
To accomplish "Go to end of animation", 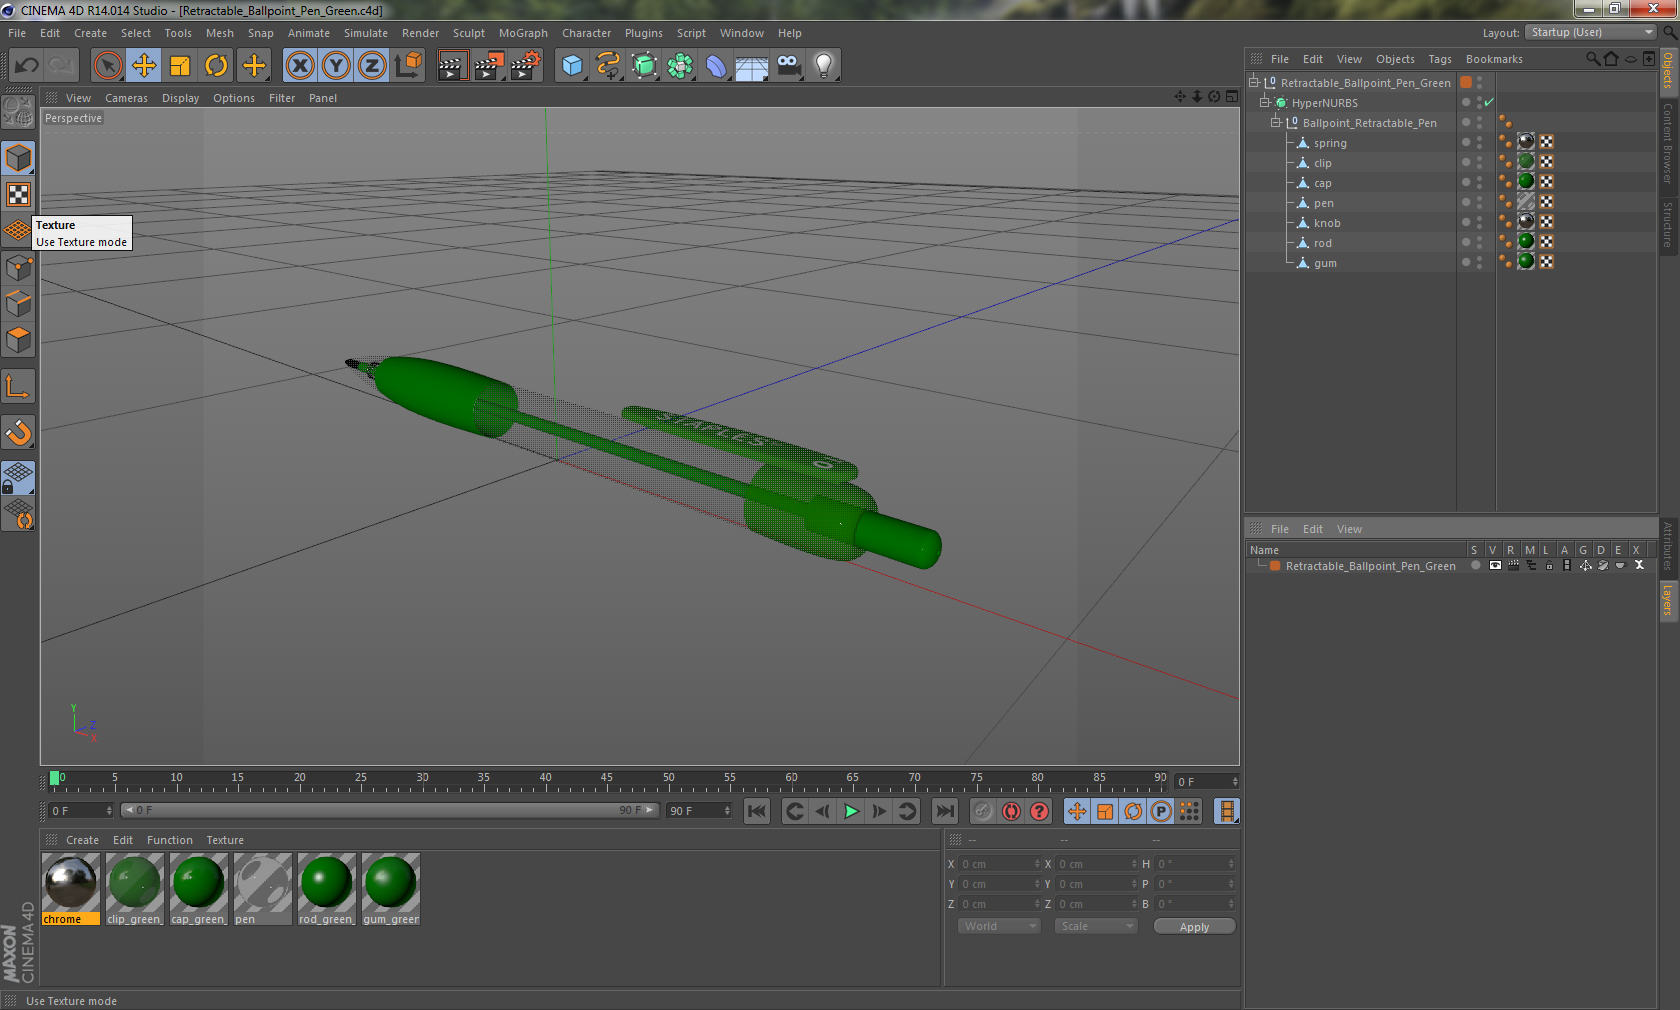I will tap(945, 811).
